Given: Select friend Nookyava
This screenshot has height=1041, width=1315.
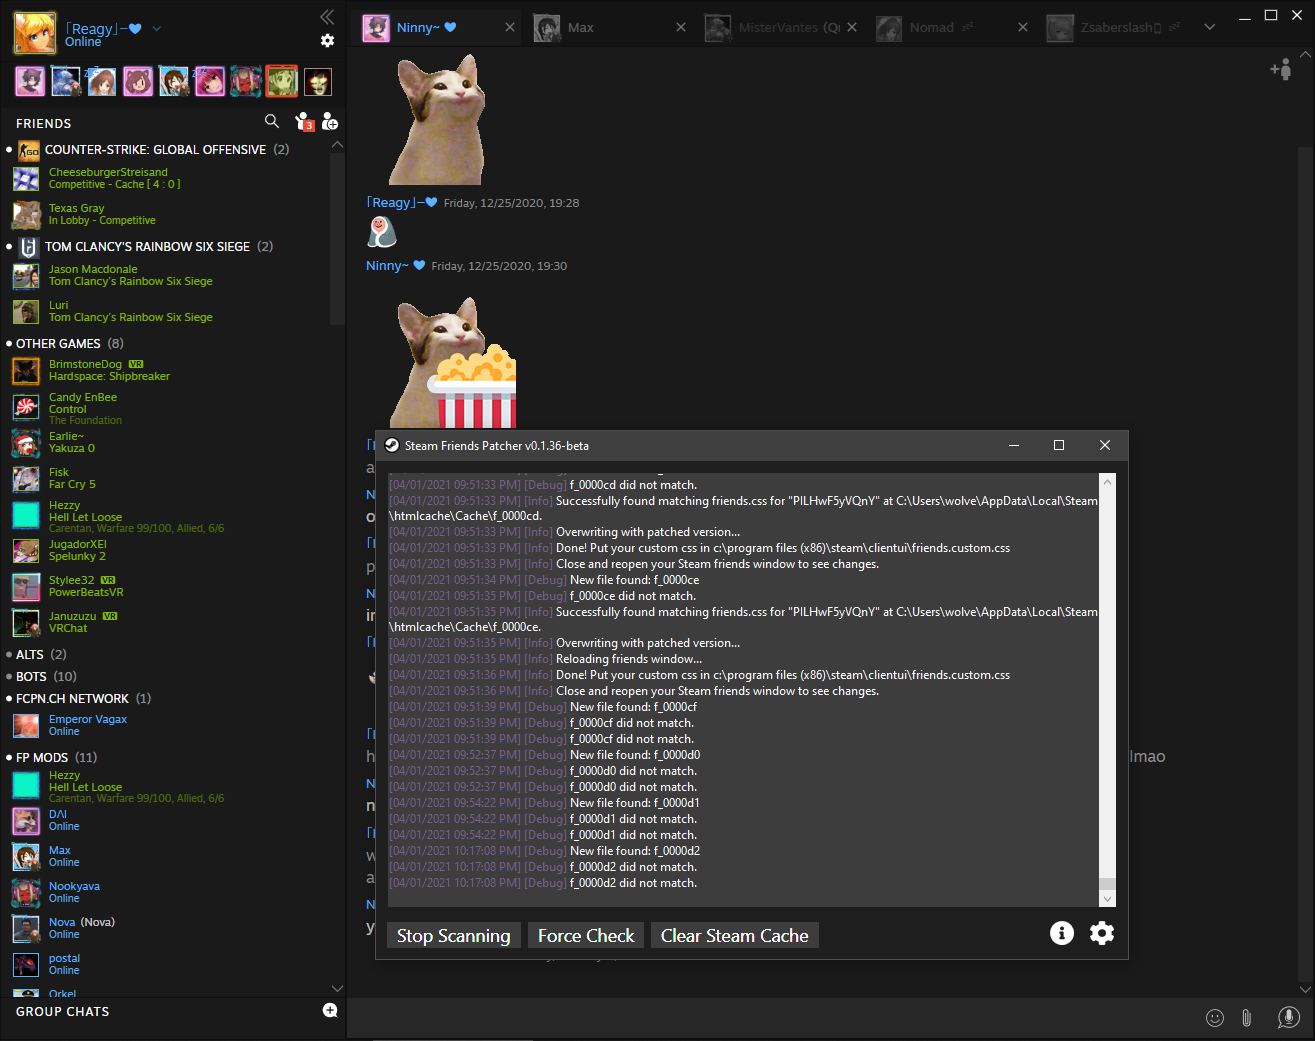Looking at the screenshot, I should pos(168,893).
